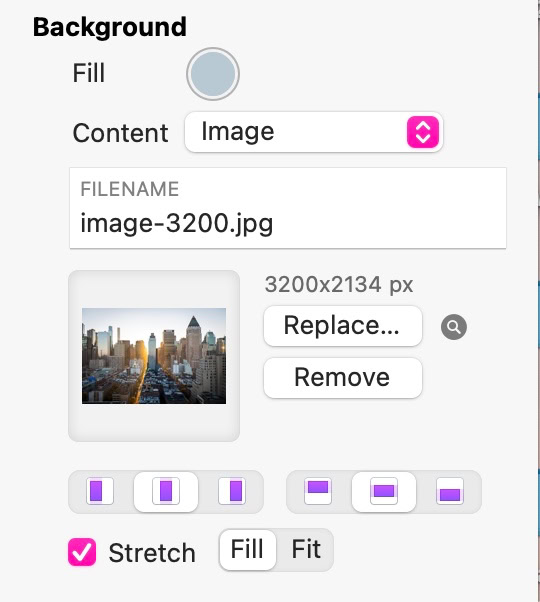Align background image to the bottom
Viewport: 540px width, 602px height.
click(x=450, y=491)
